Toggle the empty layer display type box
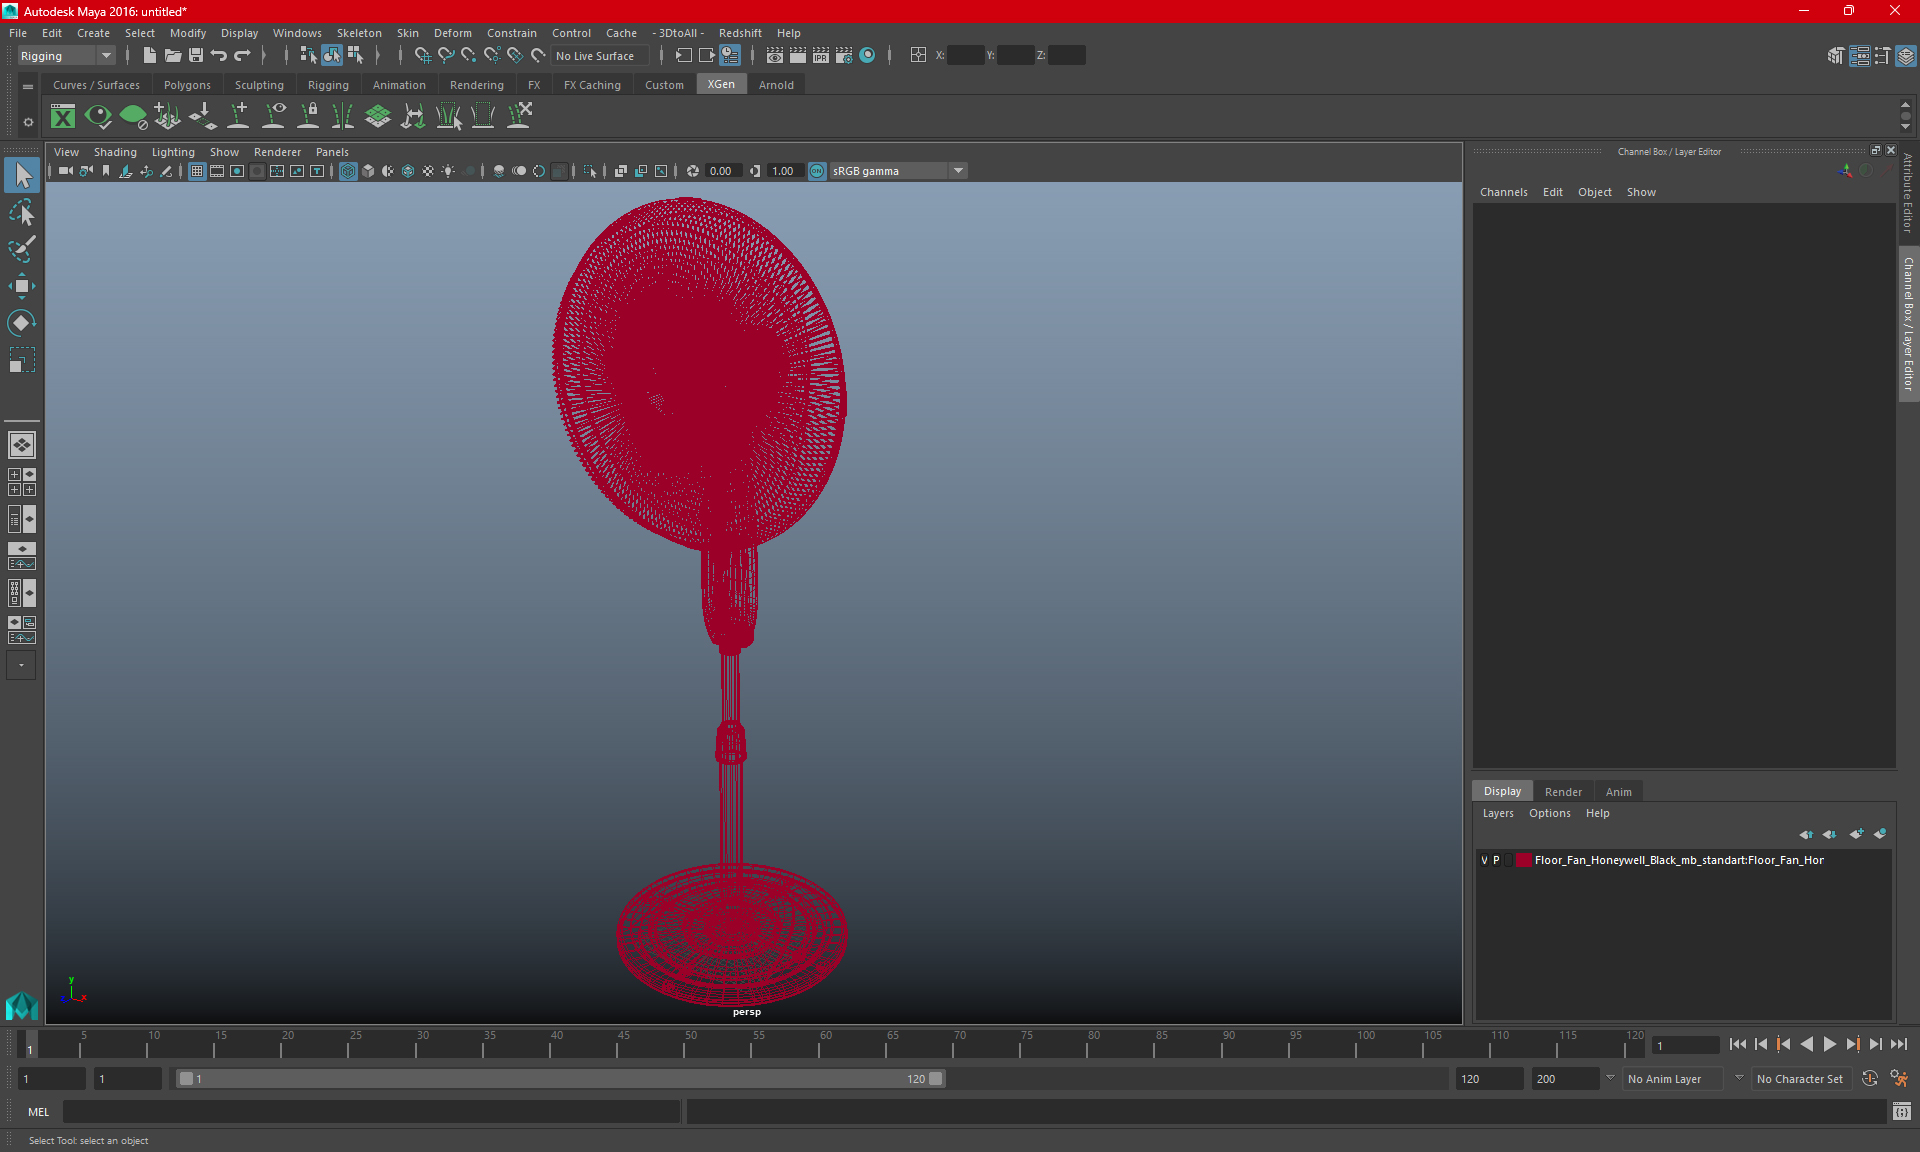Screen dimensions: 1920x1152 (x=1508, y=860)
